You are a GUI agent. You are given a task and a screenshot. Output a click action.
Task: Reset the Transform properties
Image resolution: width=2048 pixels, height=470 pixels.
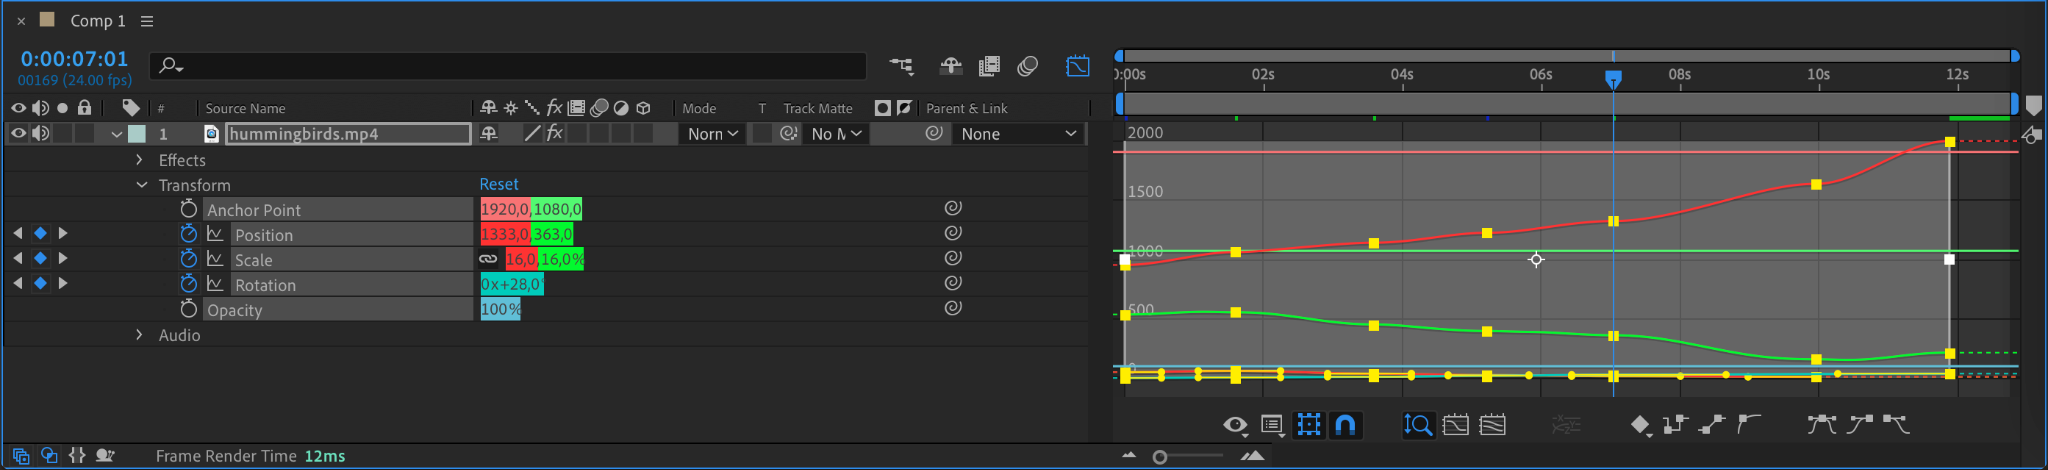(498, 185)
